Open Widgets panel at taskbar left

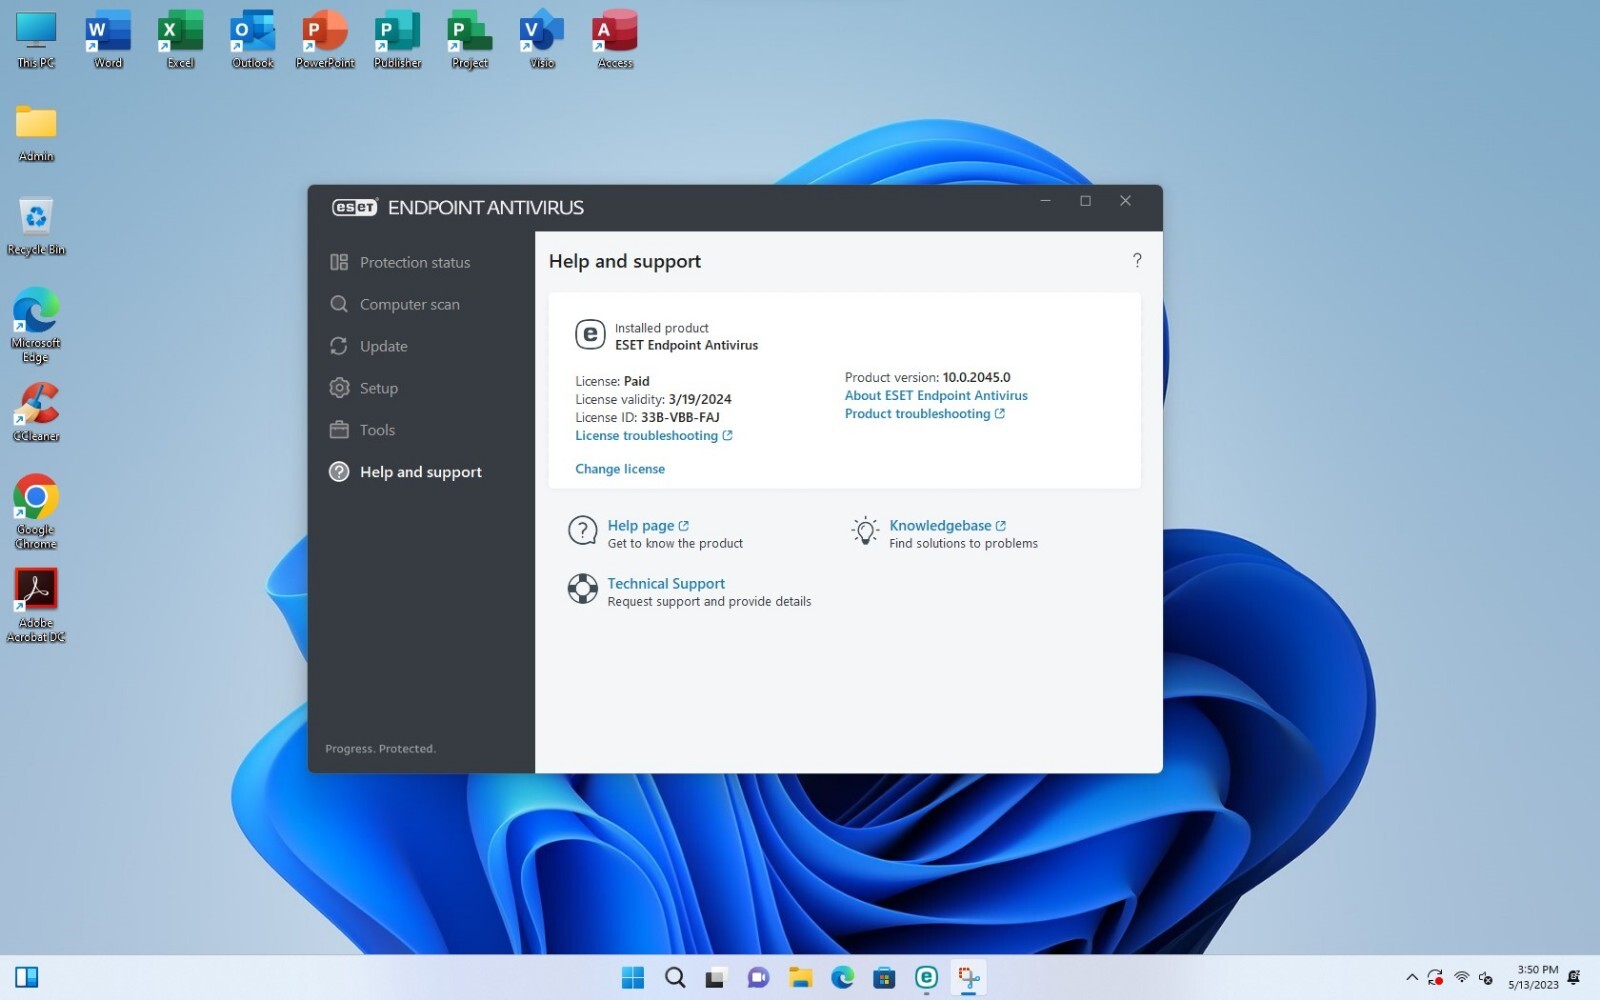click(27, 977)
